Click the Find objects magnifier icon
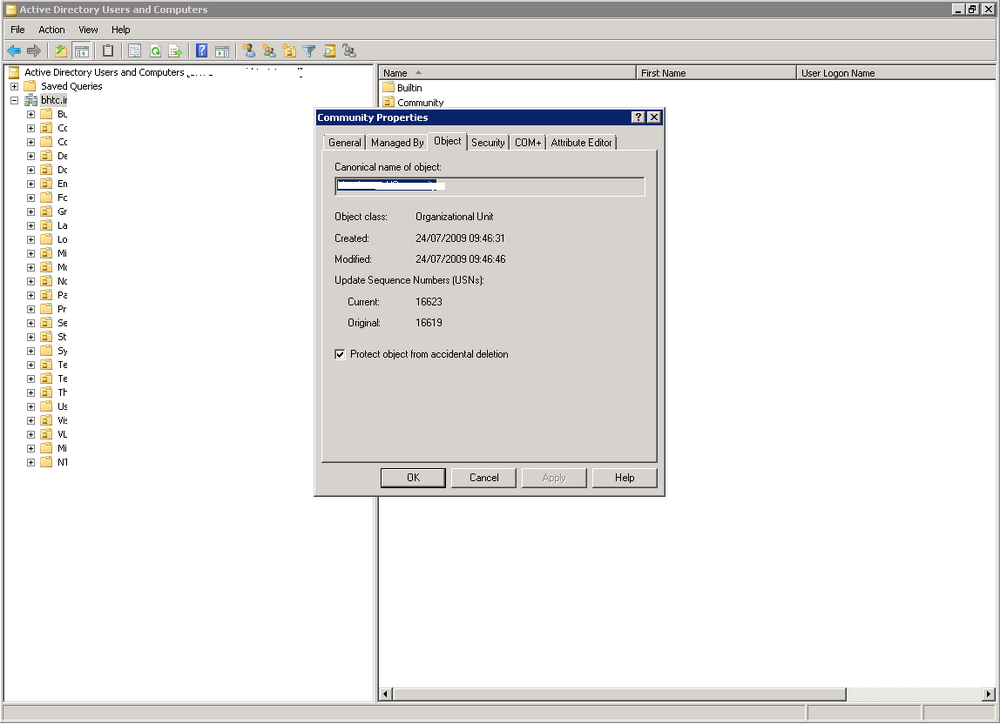Image resolution: width=1000 pixels, height=724 pixels. 330,51
